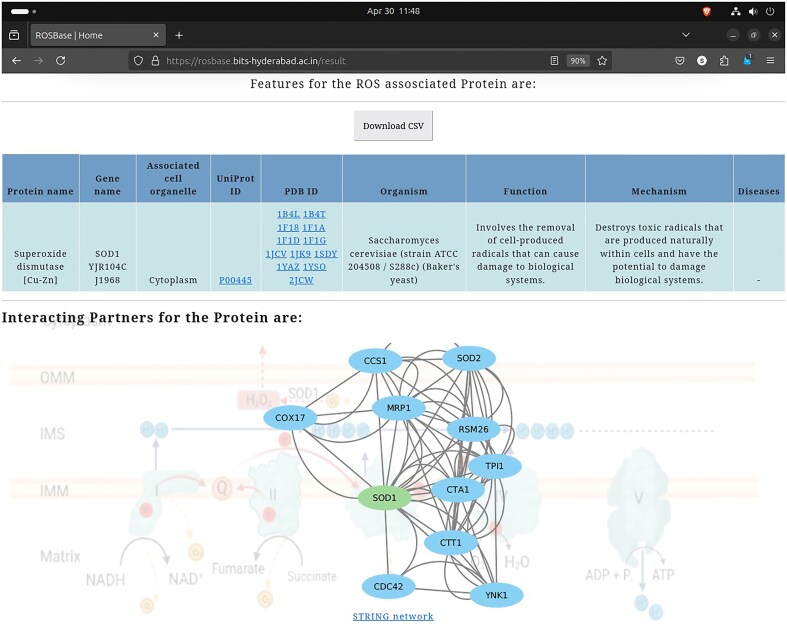This screenshot has height=630, width=787.
Task: Open PDB ID 1JK9 link
Action: [300, 254]
